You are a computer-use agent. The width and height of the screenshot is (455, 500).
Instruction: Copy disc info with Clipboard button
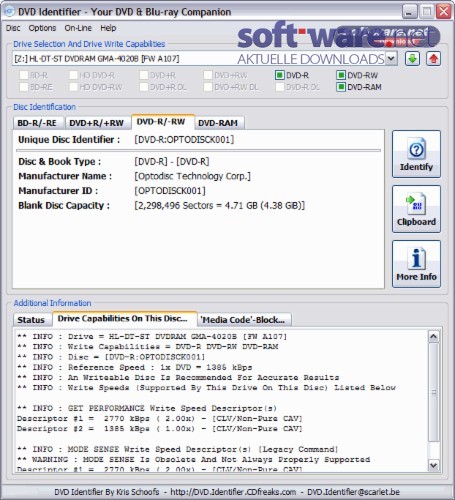click(x=416, y=209)
